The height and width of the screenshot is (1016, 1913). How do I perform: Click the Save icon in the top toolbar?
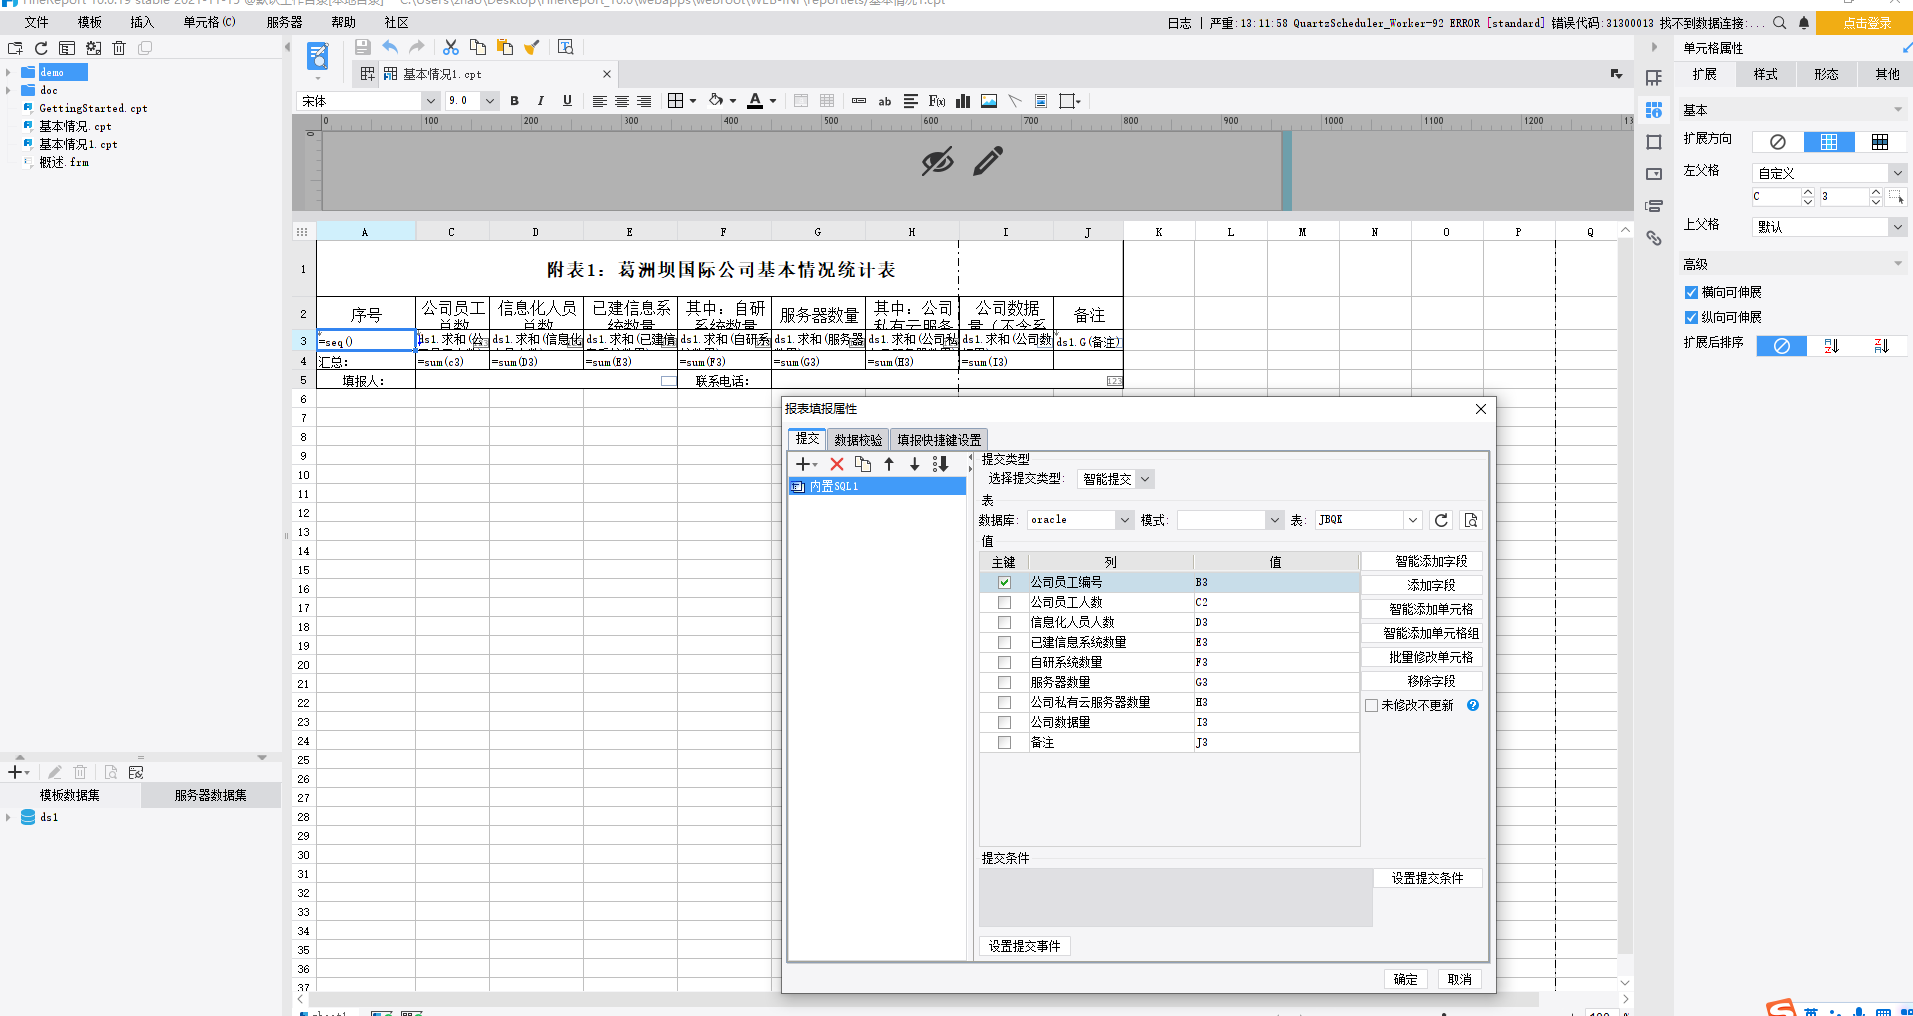click(x=362, y=47)
